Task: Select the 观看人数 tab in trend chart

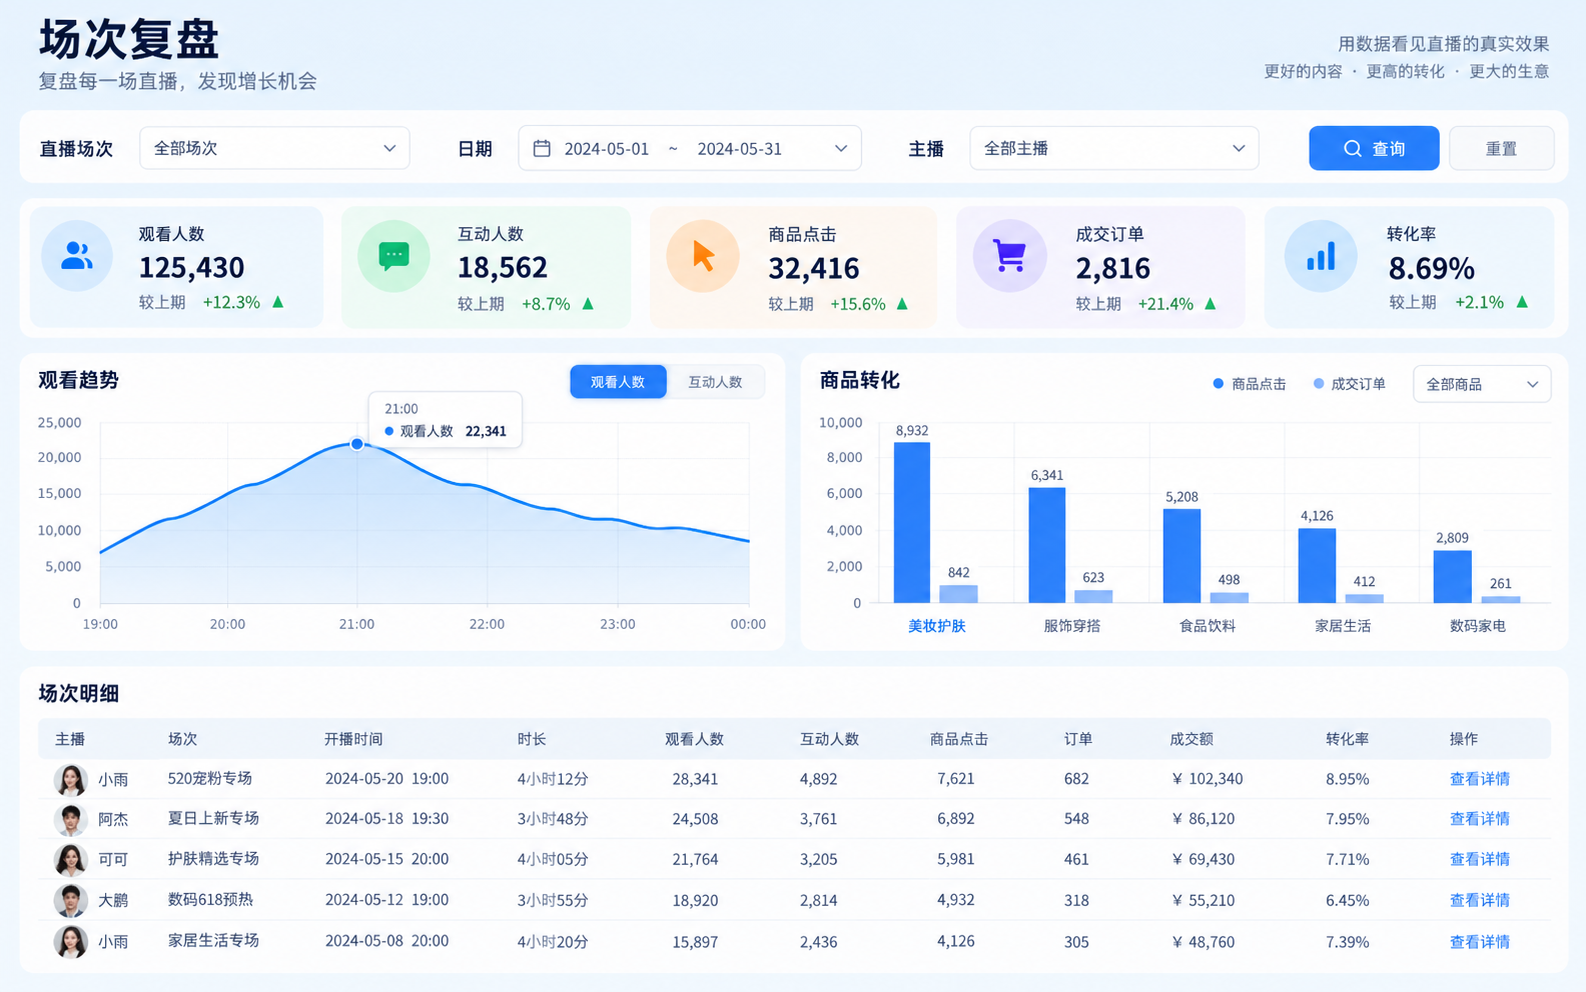Action: 618,382
